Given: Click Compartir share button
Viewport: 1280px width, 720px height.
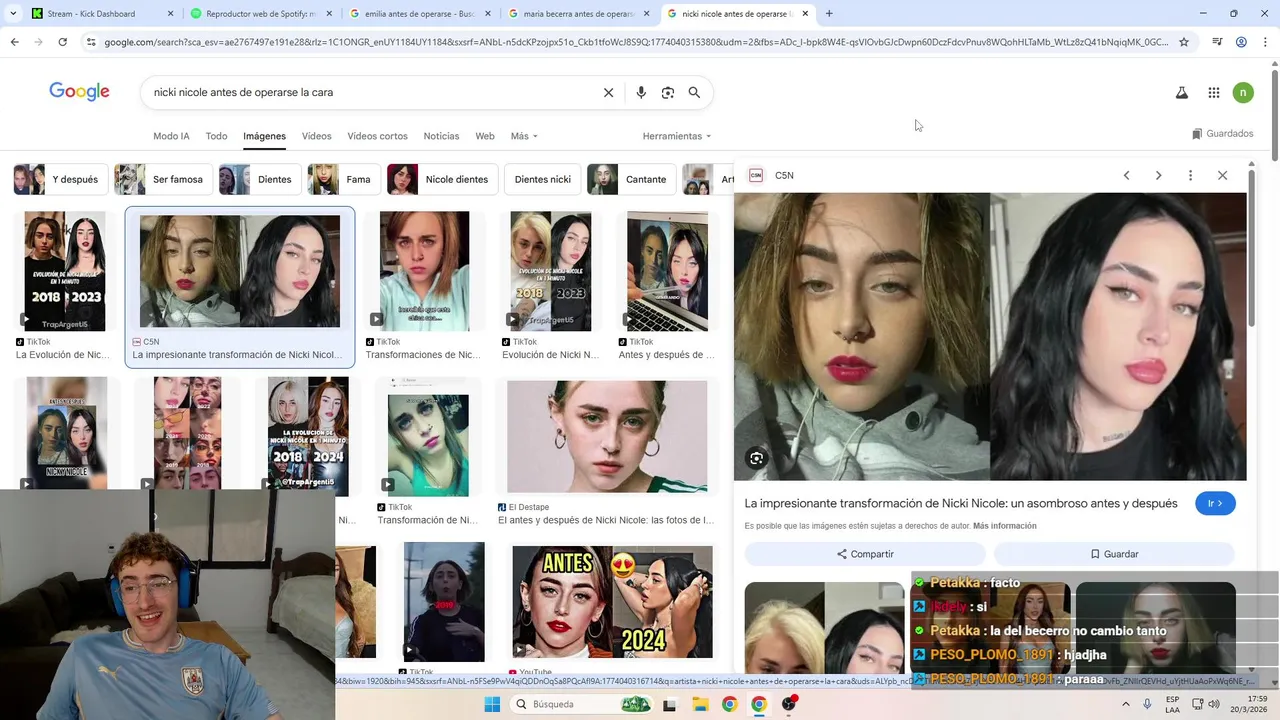Looking at the screenshot, I should point(865,554).
